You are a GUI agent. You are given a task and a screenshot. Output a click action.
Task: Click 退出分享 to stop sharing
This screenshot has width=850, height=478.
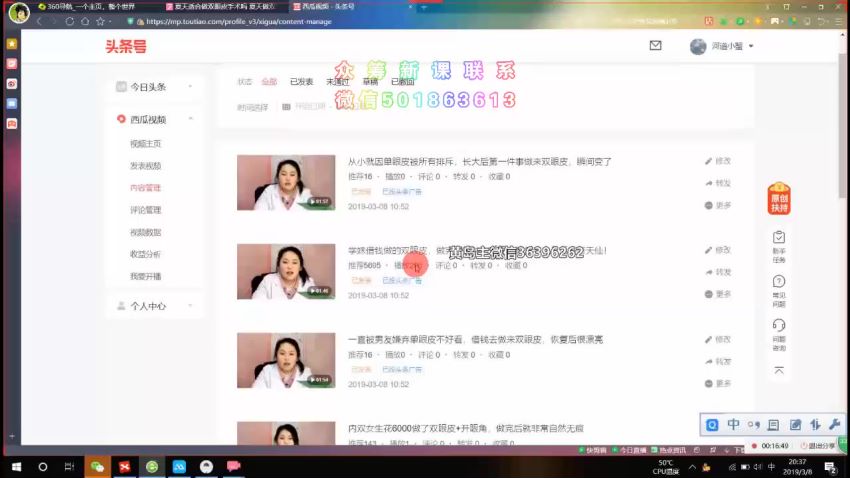click(x=818, y=445)
